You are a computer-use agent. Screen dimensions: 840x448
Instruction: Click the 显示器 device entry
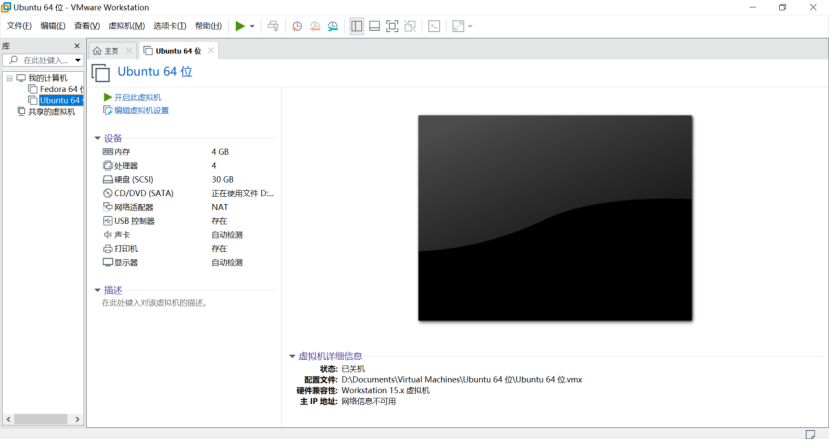(x=121, y=263)
